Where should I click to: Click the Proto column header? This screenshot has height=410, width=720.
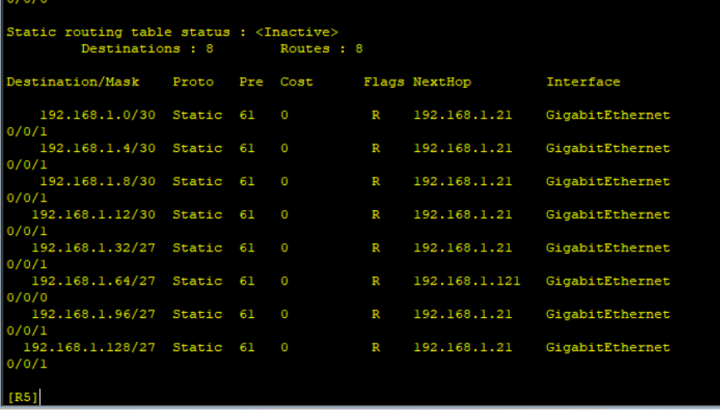pyautogui.click(x=193, y=82)
